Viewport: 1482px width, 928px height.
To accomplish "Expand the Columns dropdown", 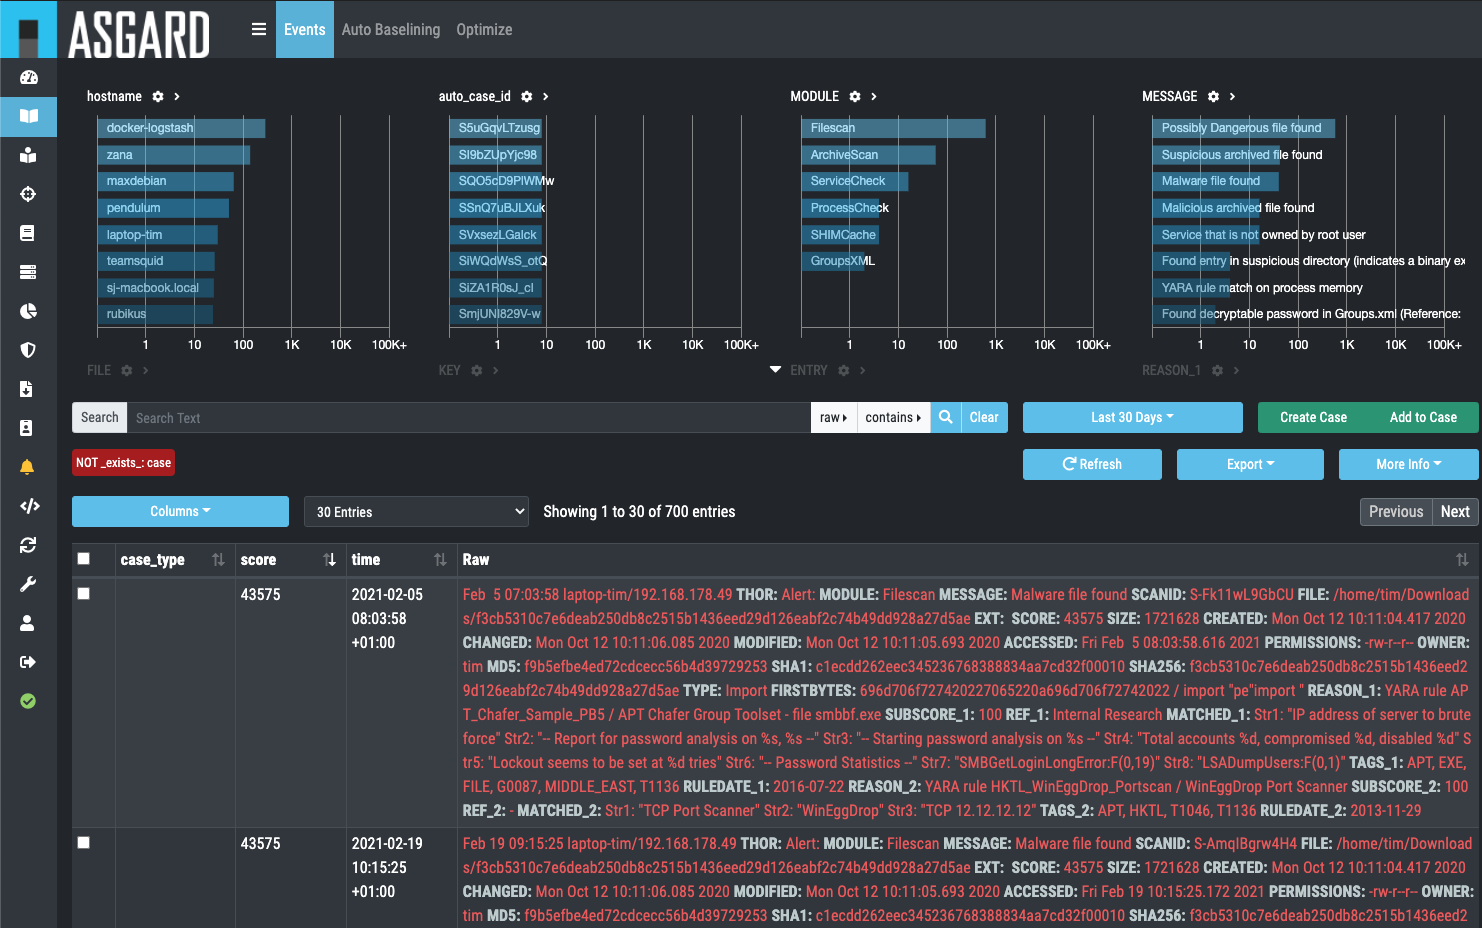I will pos(180,511).
